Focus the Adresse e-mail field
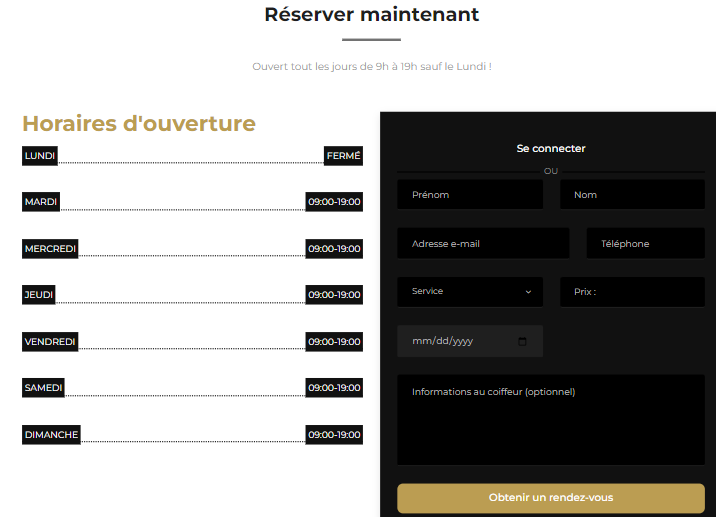 tap(483, 243)
